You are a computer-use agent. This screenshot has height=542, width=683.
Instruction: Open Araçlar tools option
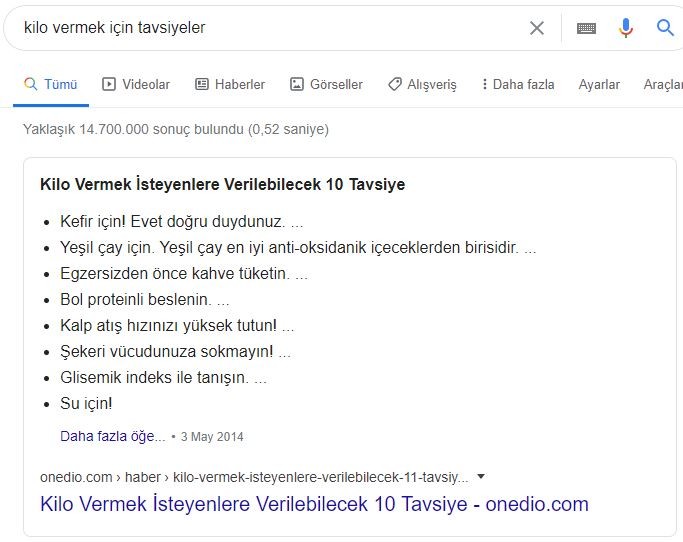point(663,84)
